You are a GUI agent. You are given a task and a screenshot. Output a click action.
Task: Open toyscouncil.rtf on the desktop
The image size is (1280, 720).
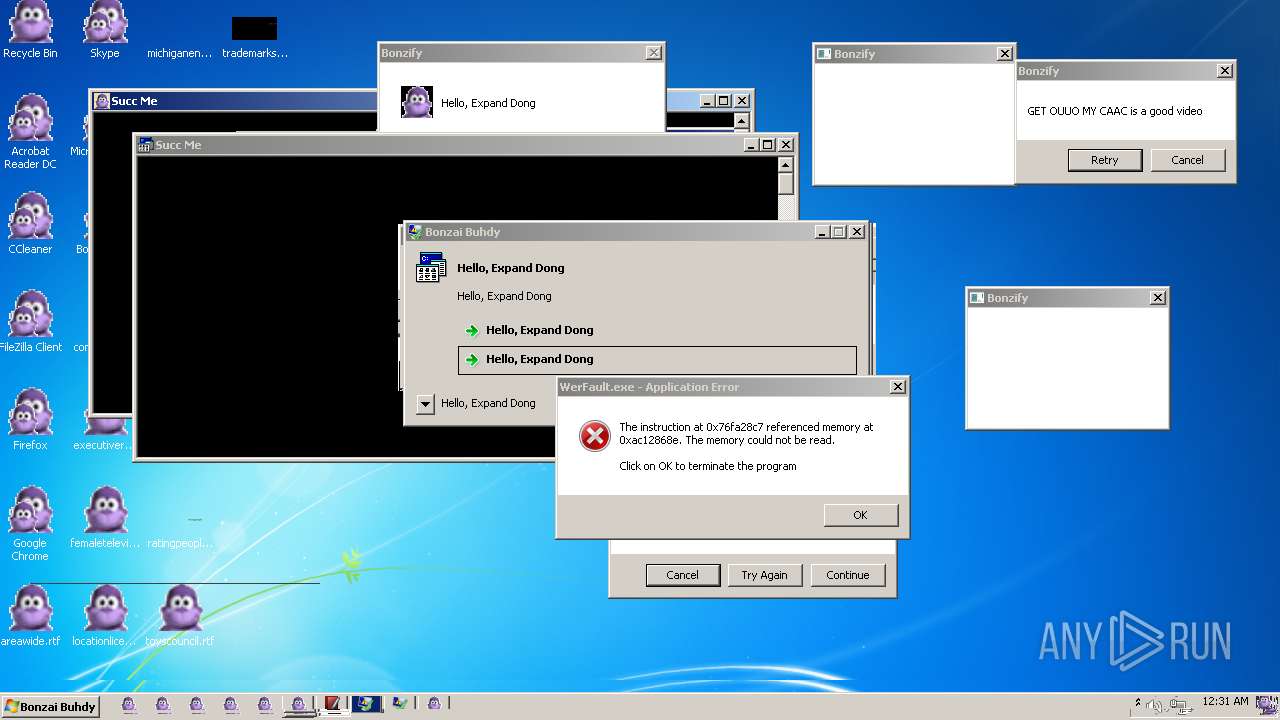coord(180,615)
